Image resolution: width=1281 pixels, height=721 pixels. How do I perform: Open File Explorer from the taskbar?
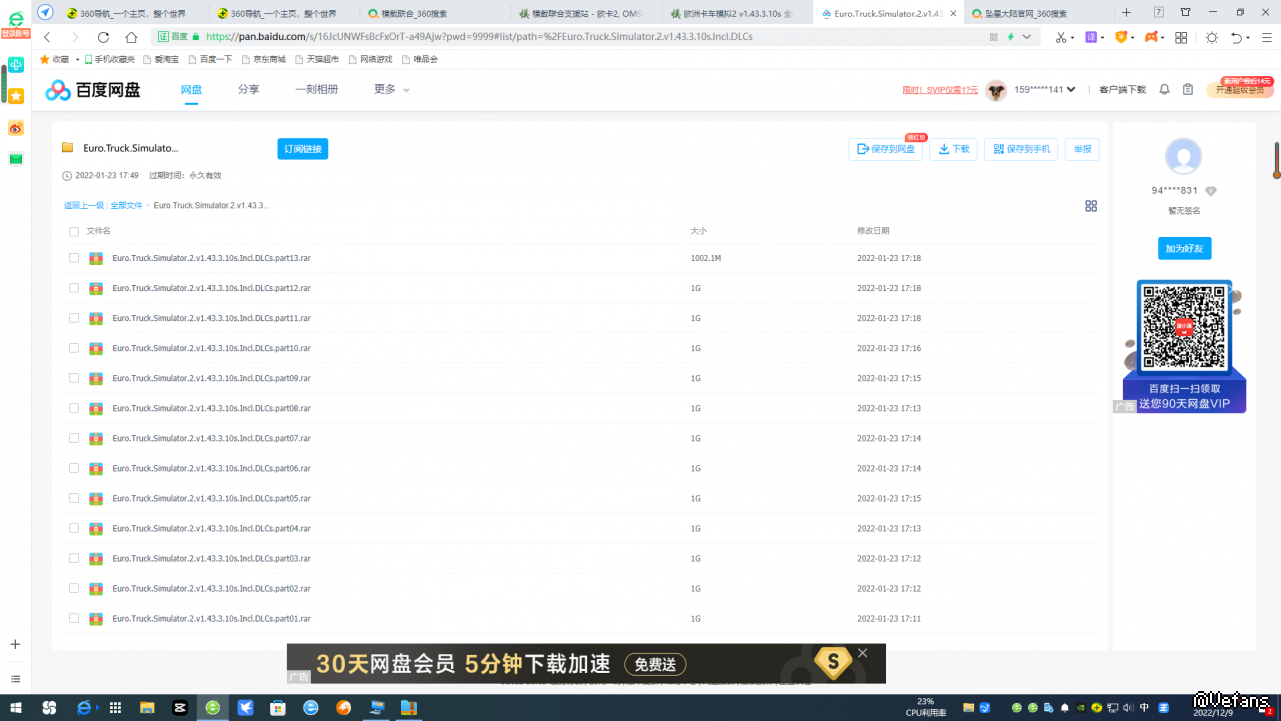click(x=147, y=708)
